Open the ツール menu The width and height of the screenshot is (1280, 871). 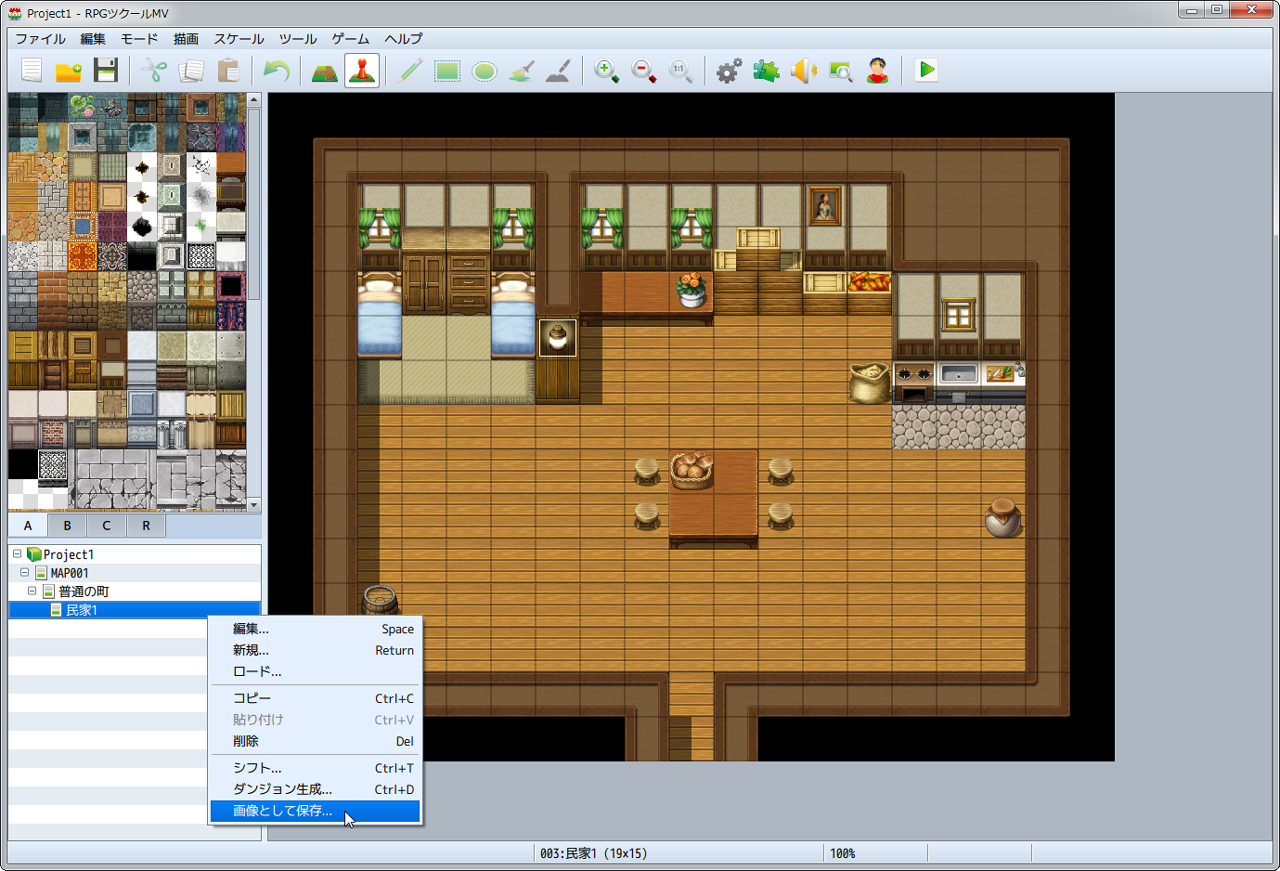[x=298, y=39]
